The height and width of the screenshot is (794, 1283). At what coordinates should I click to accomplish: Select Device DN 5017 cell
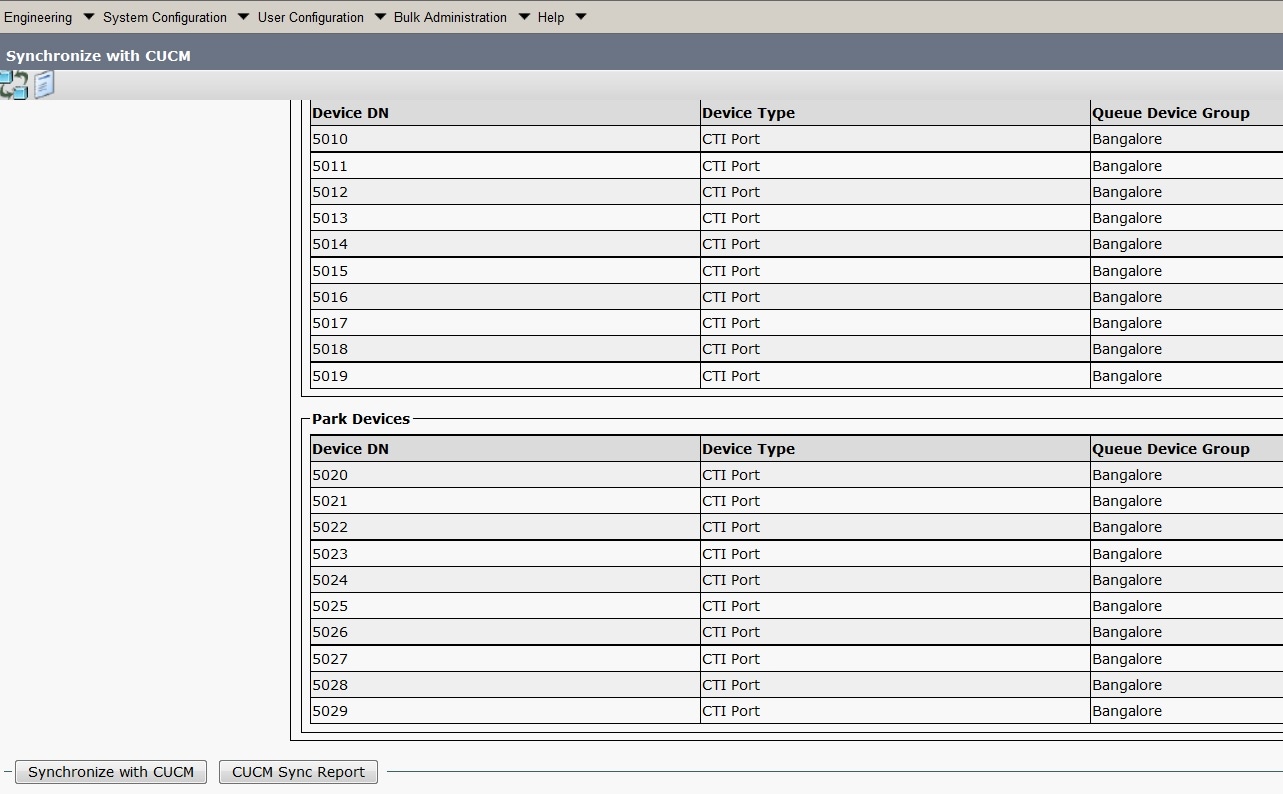tap(505, 323)
